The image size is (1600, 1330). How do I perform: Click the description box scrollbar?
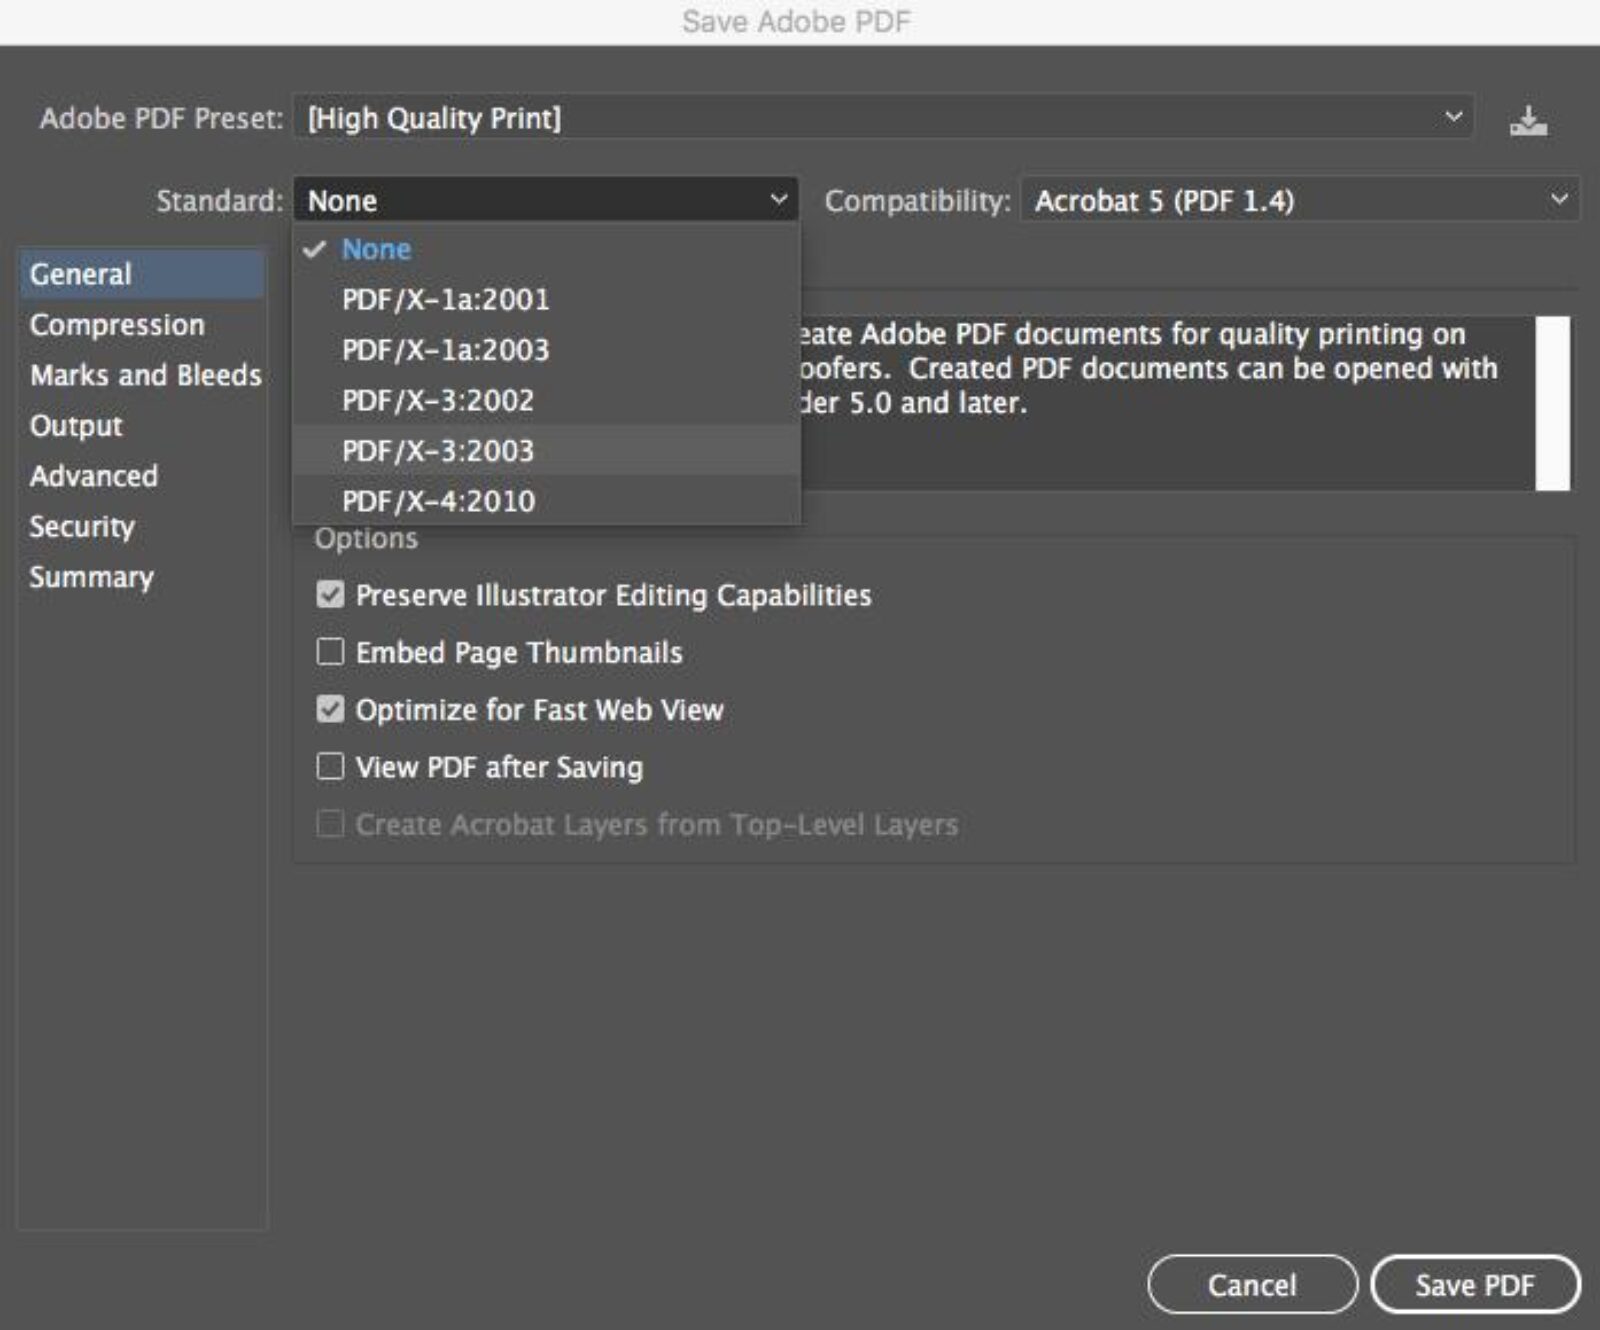[1552, 403]
